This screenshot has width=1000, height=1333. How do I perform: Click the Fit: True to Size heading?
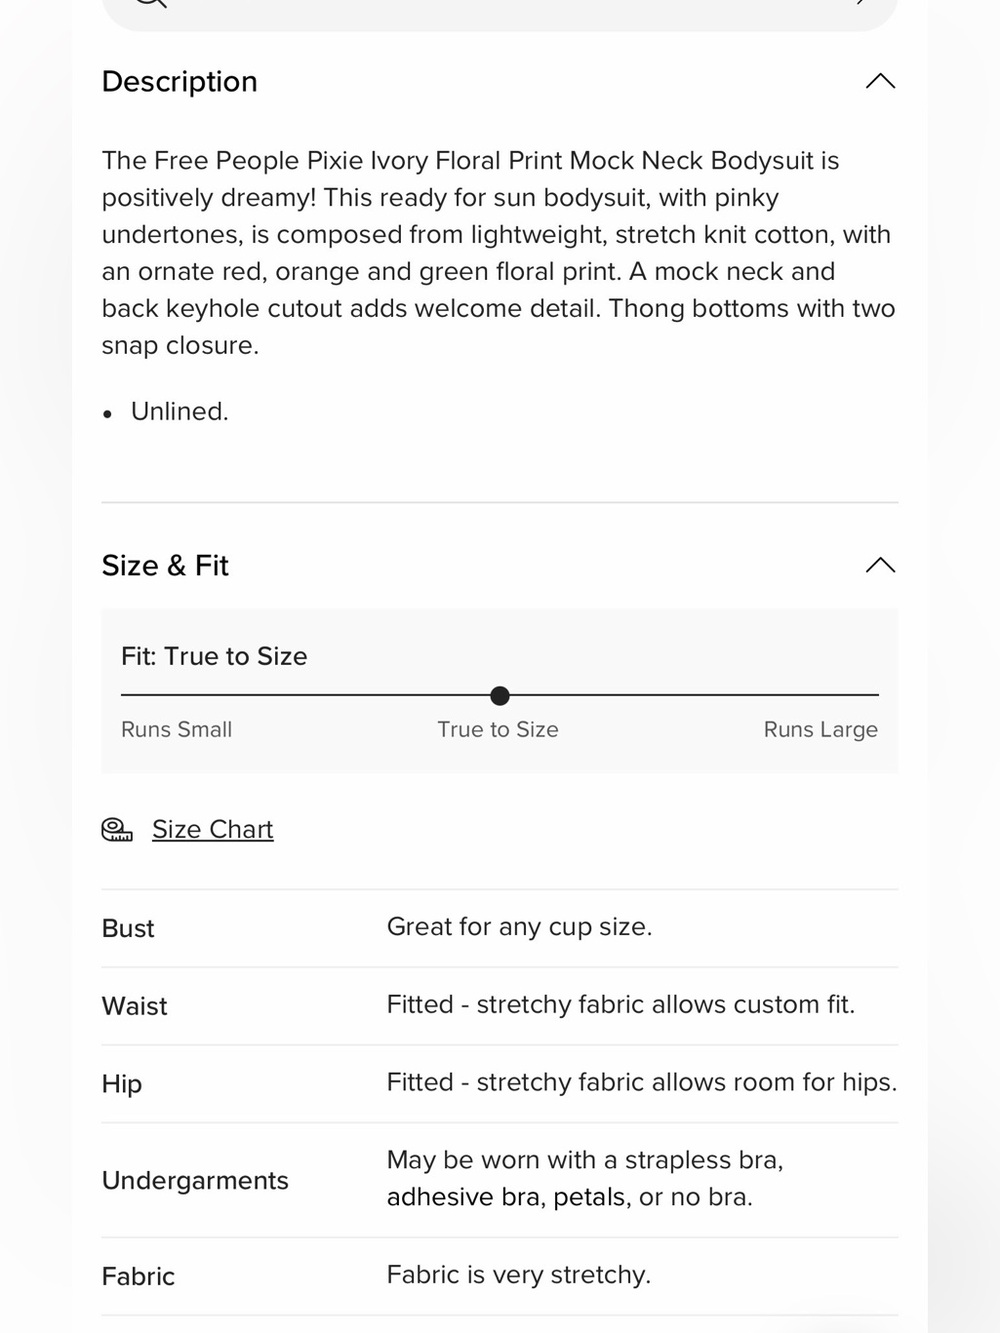[x=214, y=656]
